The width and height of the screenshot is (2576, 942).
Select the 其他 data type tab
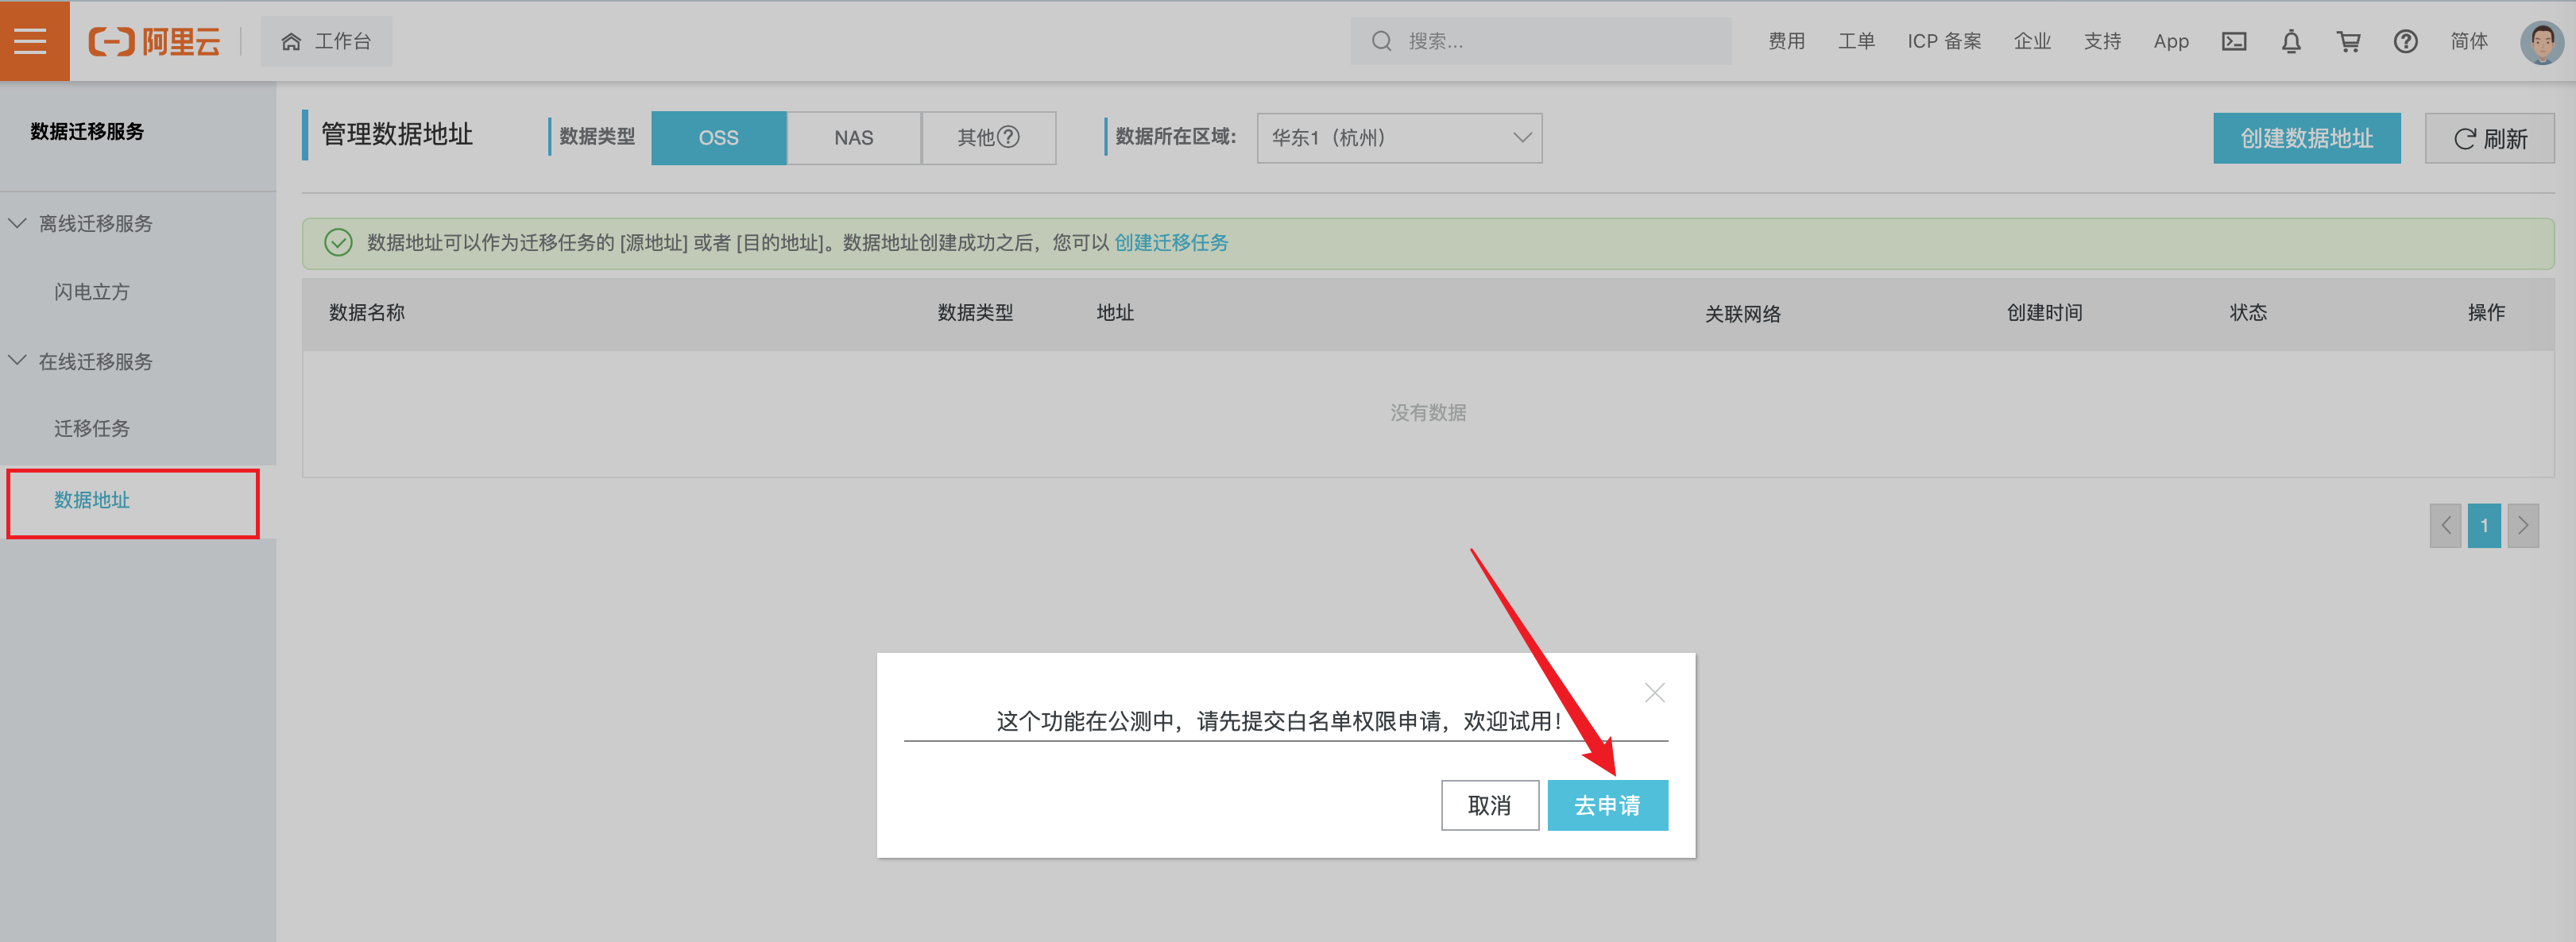point(988,138)
